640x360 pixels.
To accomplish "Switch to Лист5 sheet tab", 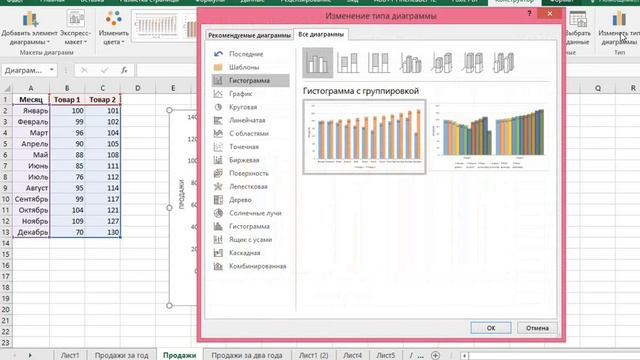I will (386, 356).
